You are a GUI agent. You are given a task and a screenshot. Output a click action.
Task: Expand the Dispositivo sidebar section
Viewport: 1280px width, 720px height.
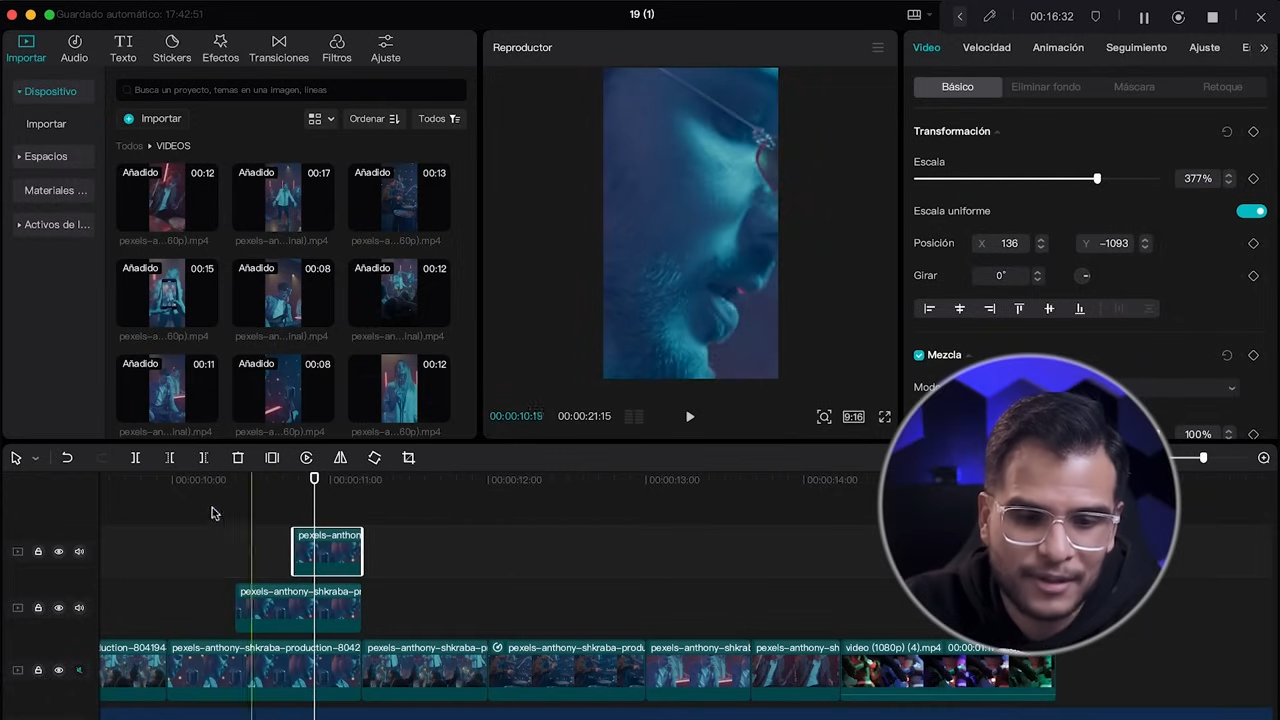[50, 91]
